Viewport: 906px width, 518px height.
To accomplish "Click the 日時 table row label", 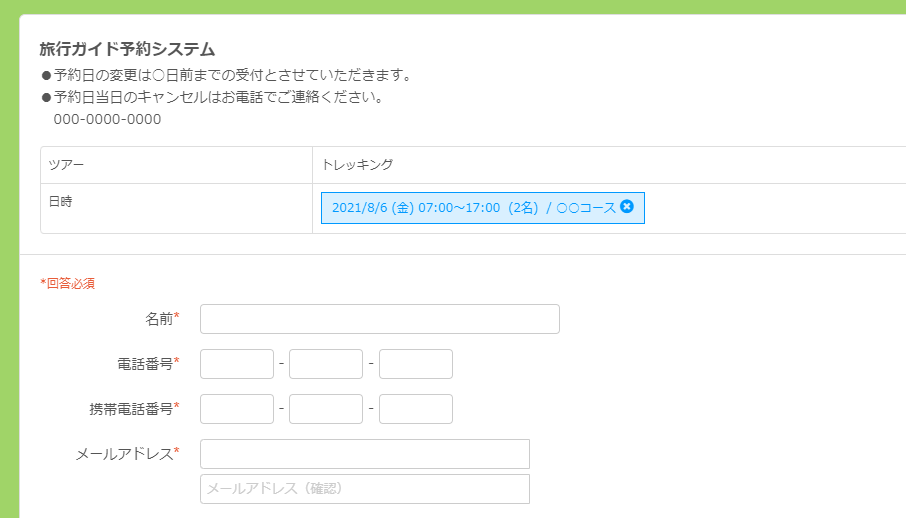I will click(60, 201).
